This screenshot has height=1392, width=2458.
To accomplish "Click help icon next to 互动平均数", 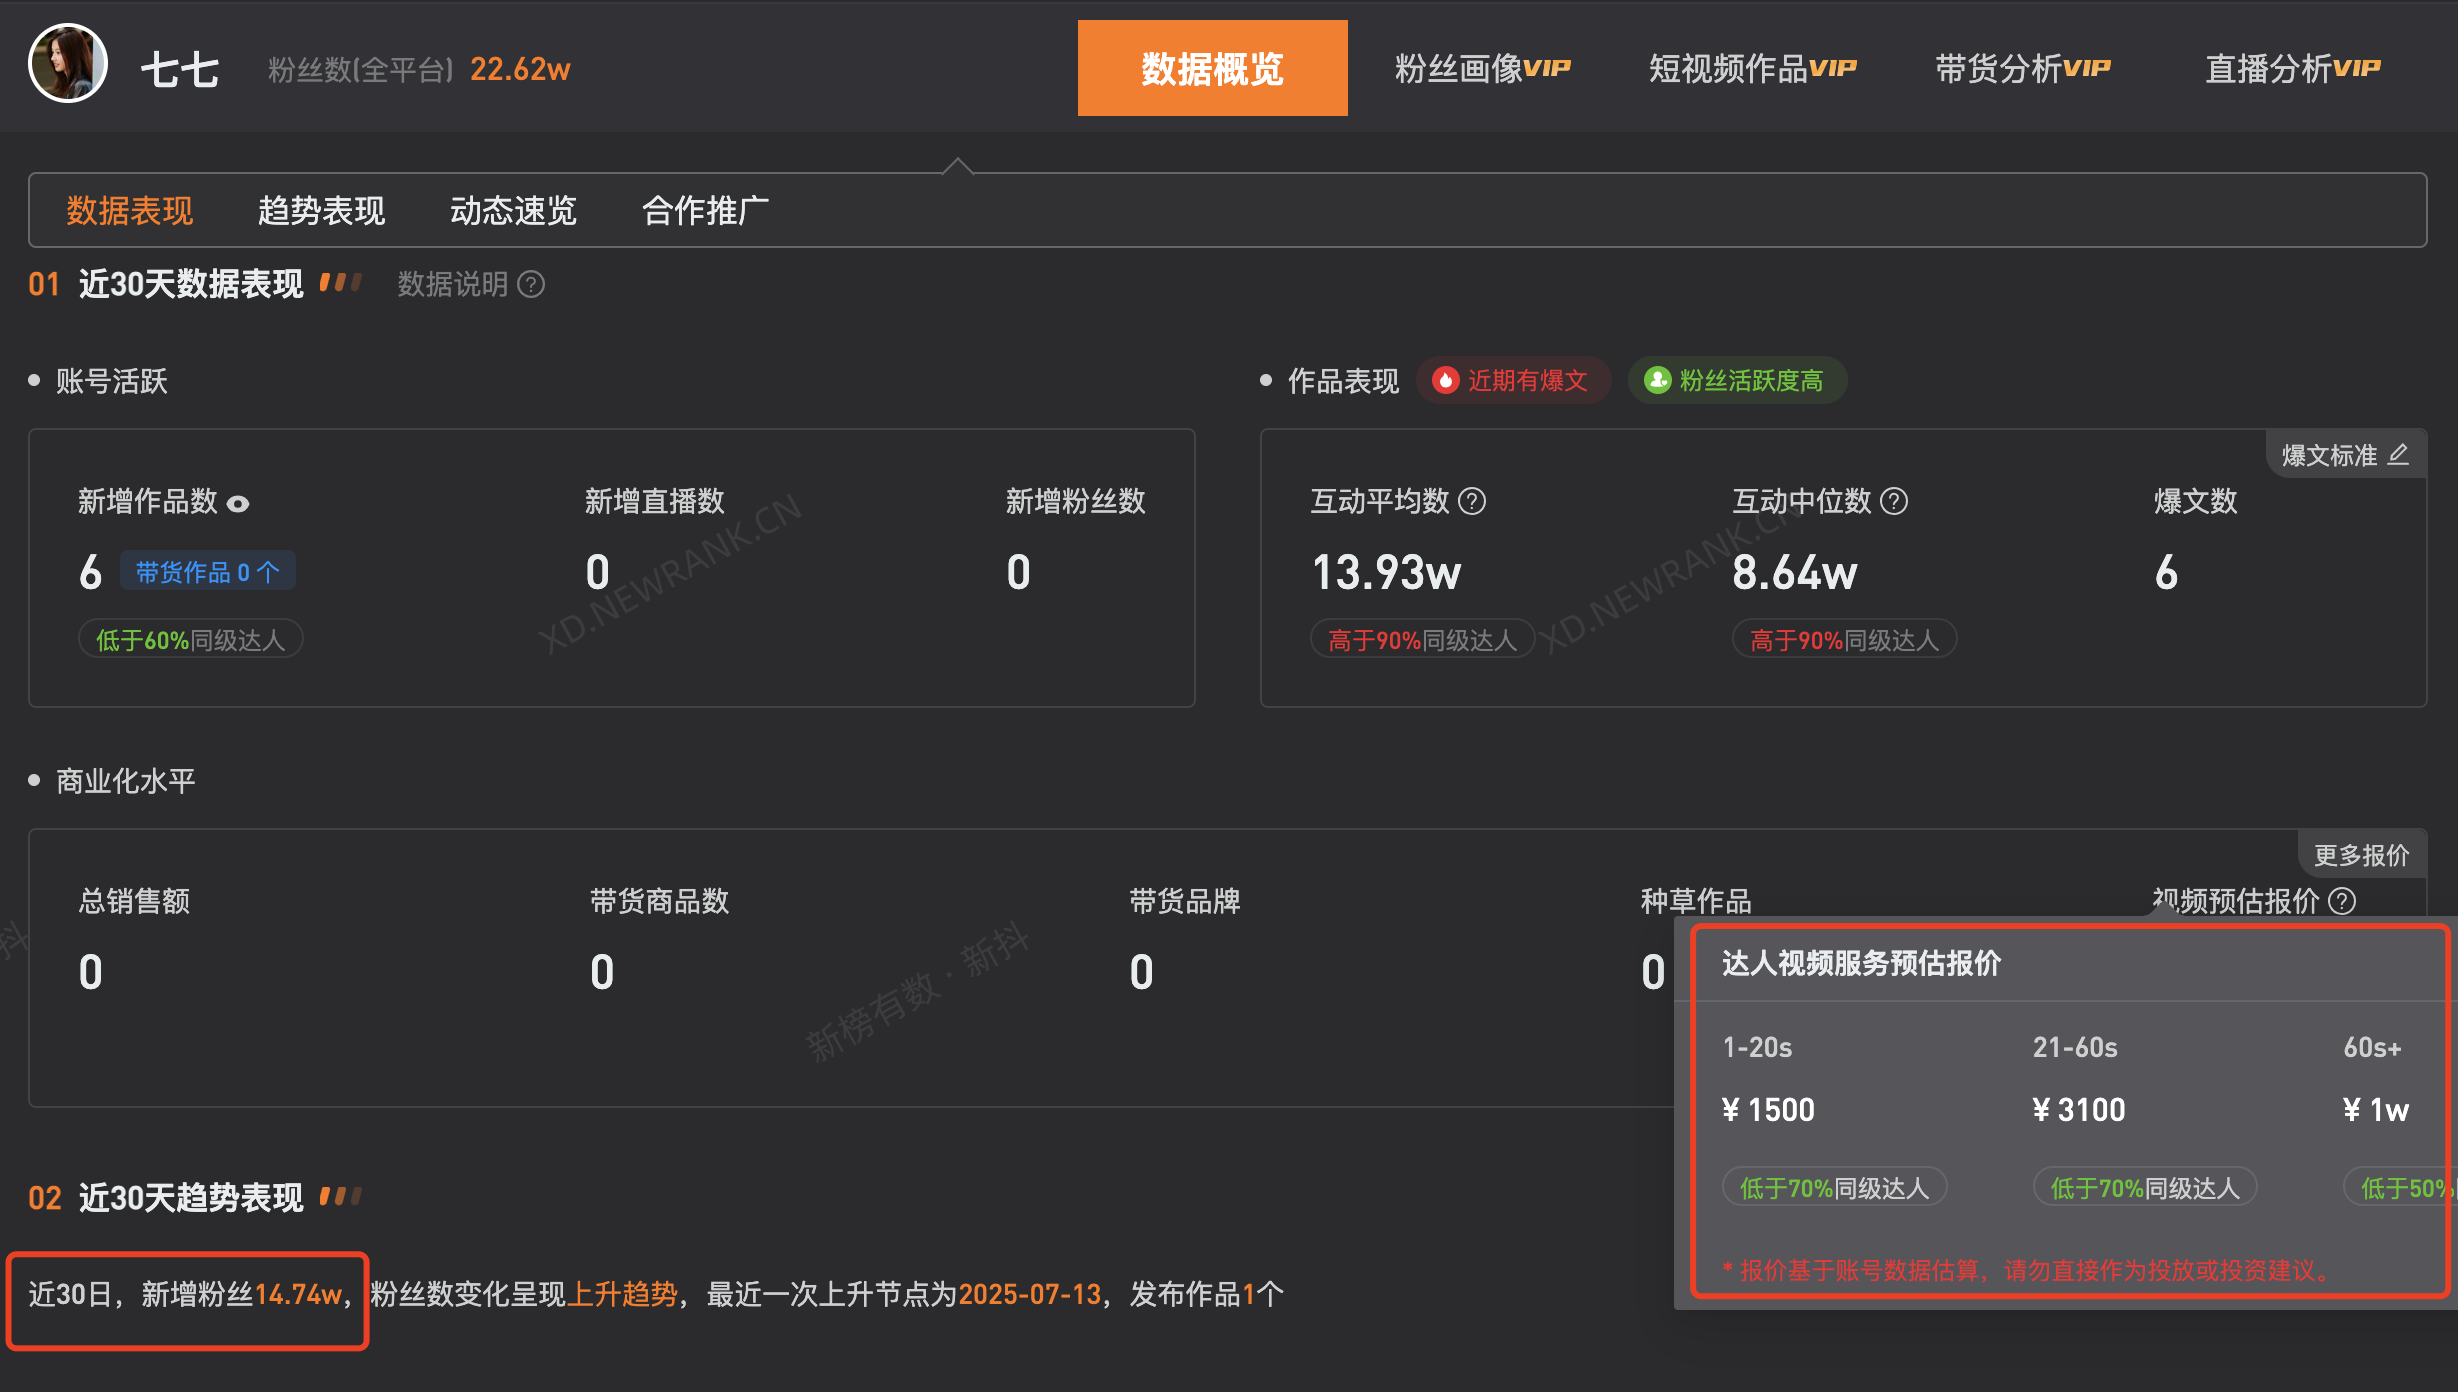I will click(1472, 501).
